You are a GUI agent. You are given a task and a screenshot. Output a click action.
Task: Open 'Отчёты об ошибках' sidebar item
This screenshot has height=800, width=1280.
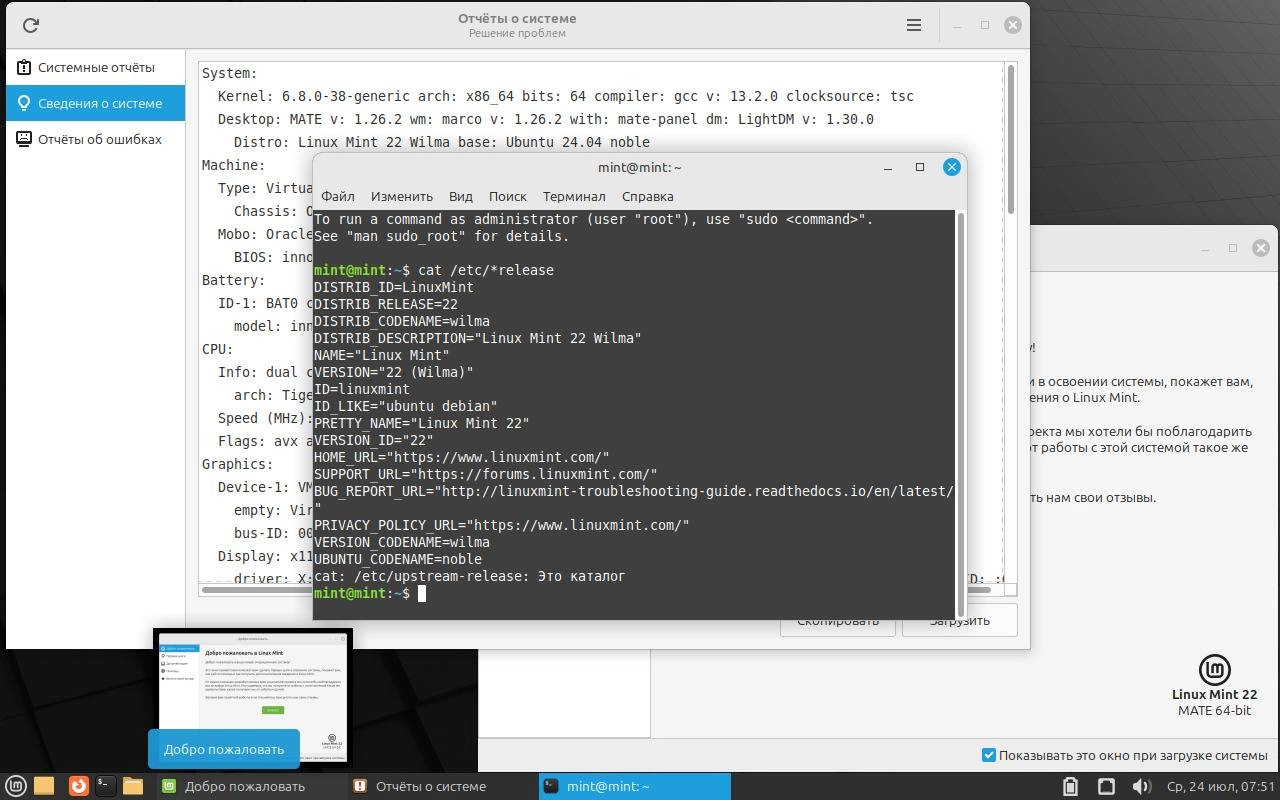[95, 139]
